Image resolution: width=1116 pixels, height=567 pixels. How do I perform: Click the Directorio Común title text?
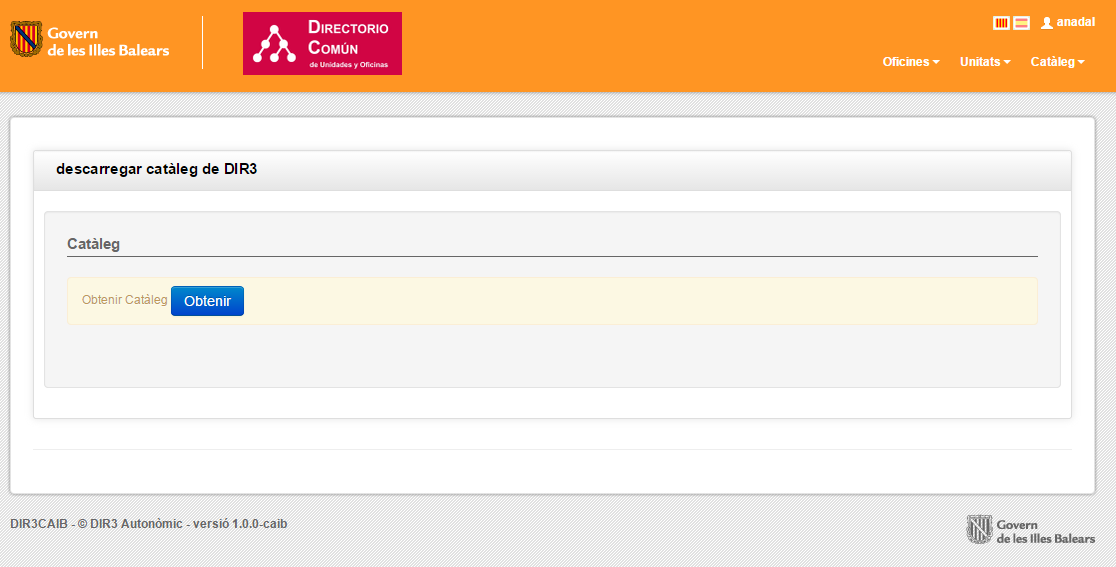[x=347, y=37]
